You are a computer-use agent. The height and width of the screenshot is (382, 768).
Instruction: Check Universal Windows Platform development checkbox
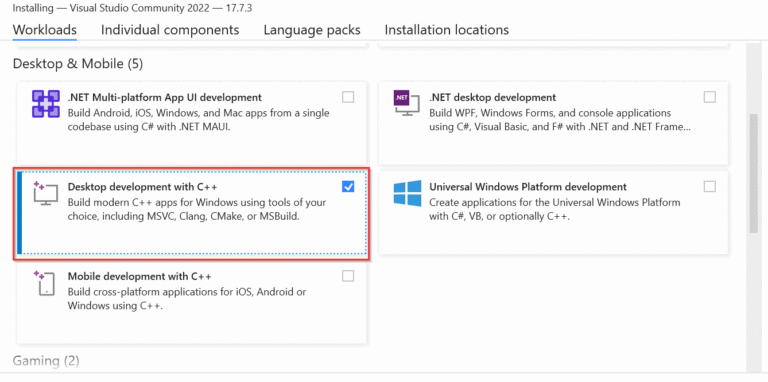coord(709,187)
